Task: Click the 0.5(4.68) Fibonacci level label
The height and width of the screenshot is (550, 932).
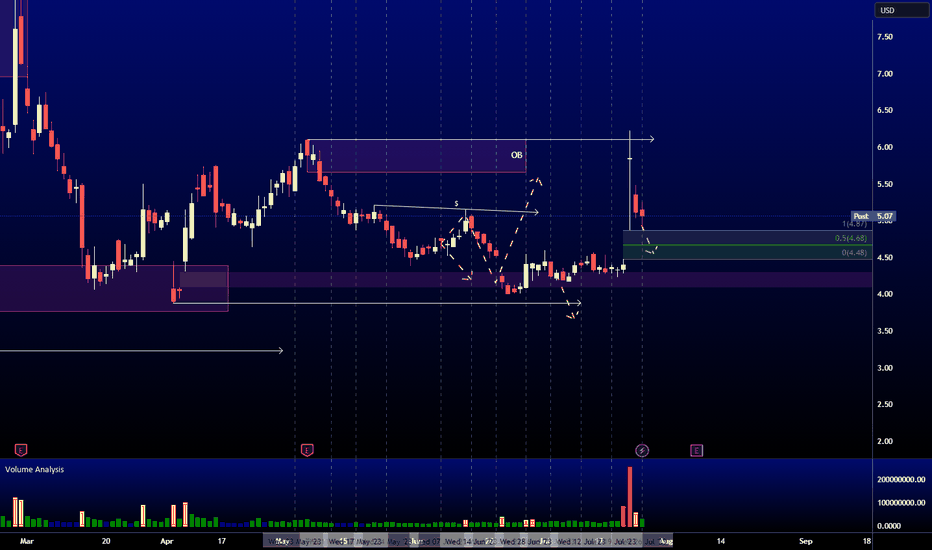Action: point(851,238)
